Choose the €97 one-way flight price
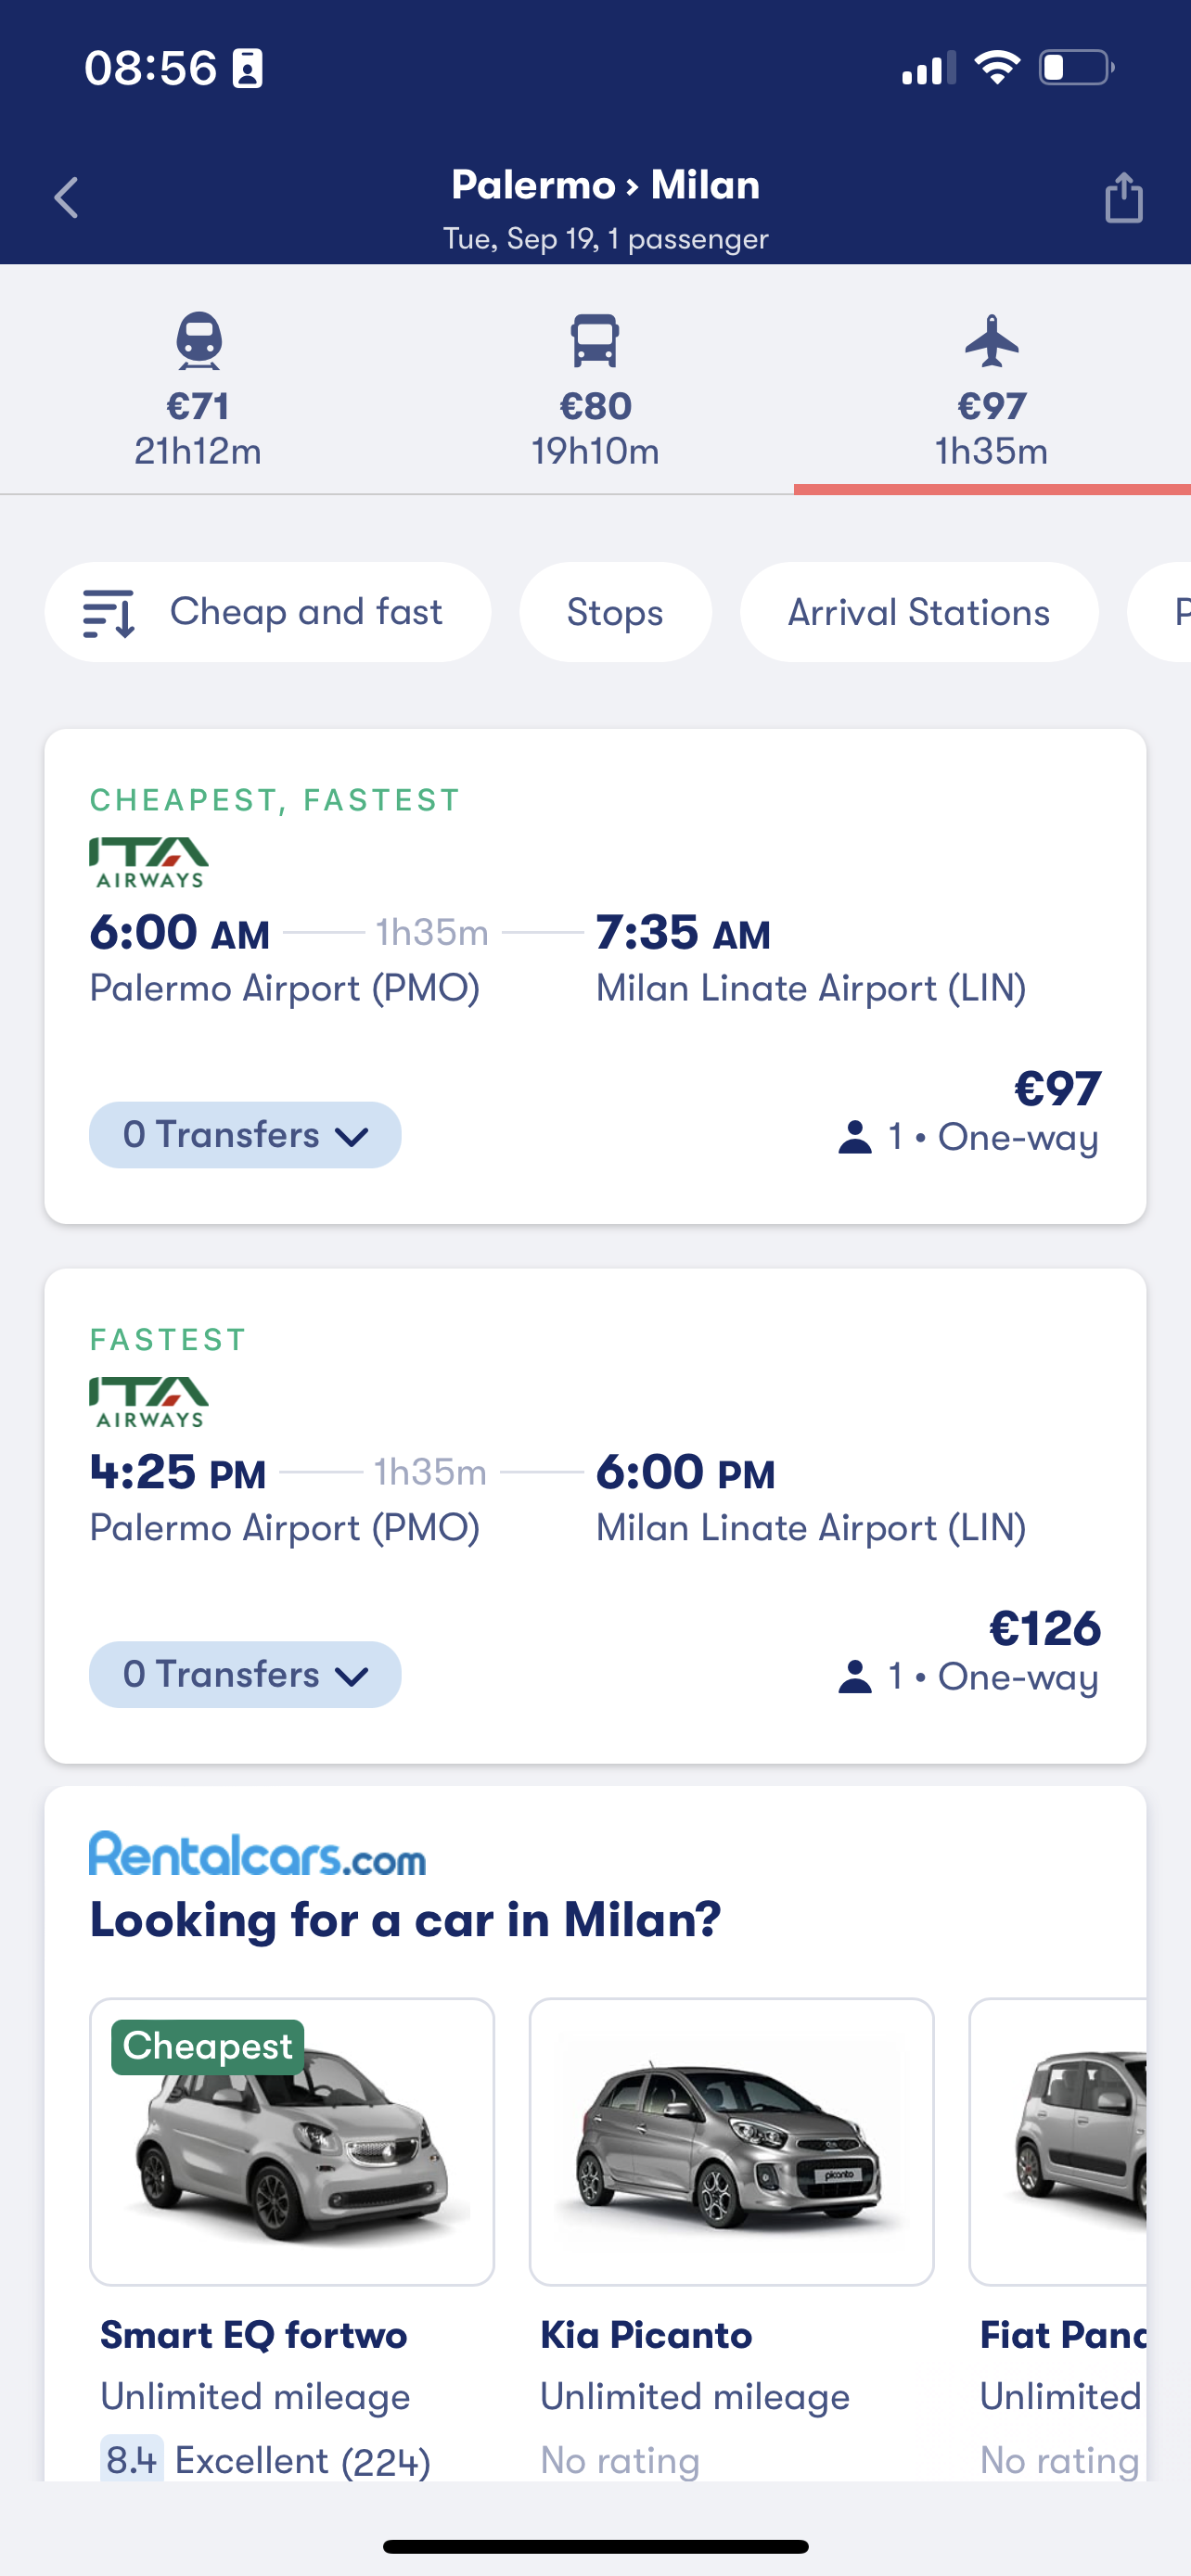Screen dimensions: 1191x2576 [x=1057, y=1088]
